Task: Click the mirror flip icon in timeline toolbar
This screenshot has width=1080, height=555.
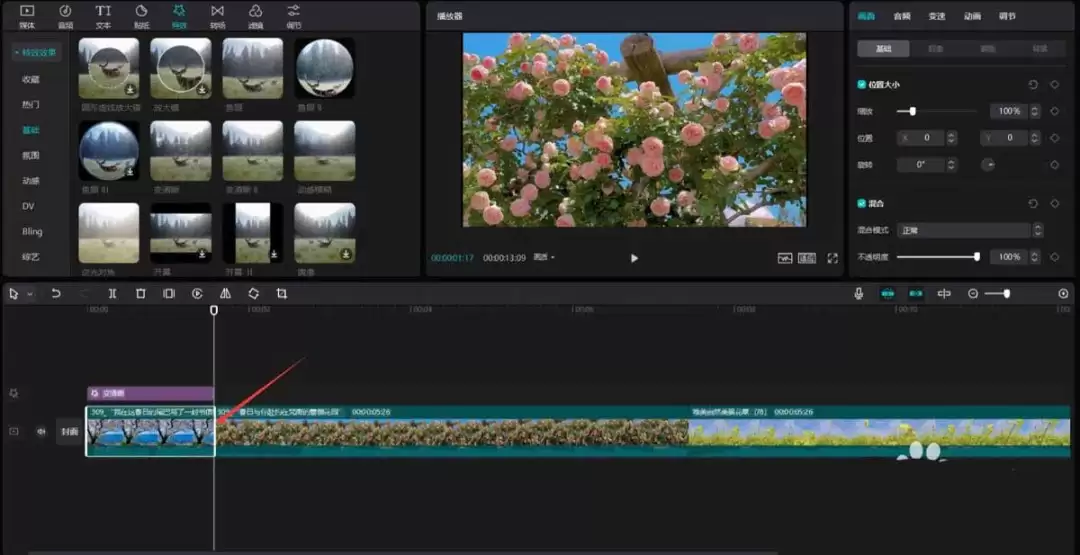Action: [x=225, y=294]
